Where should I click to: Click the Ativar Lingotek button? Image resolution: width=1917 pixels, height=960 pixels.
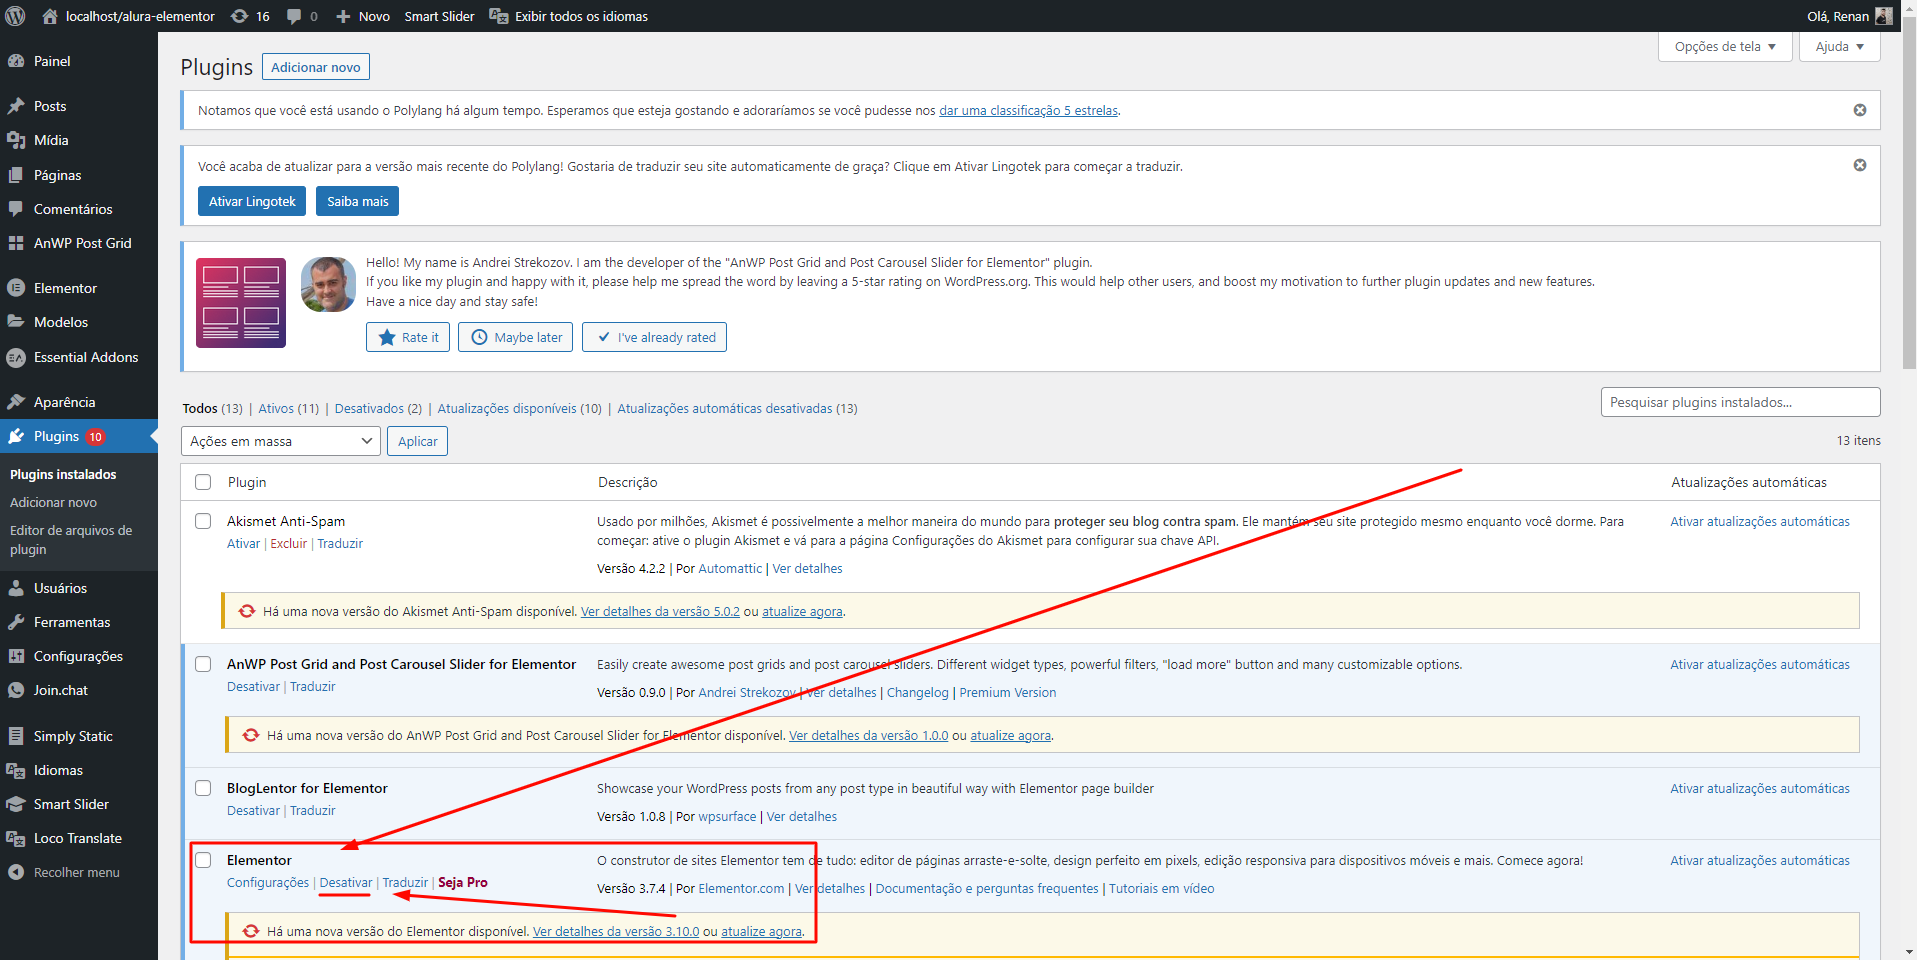point(252,201)
